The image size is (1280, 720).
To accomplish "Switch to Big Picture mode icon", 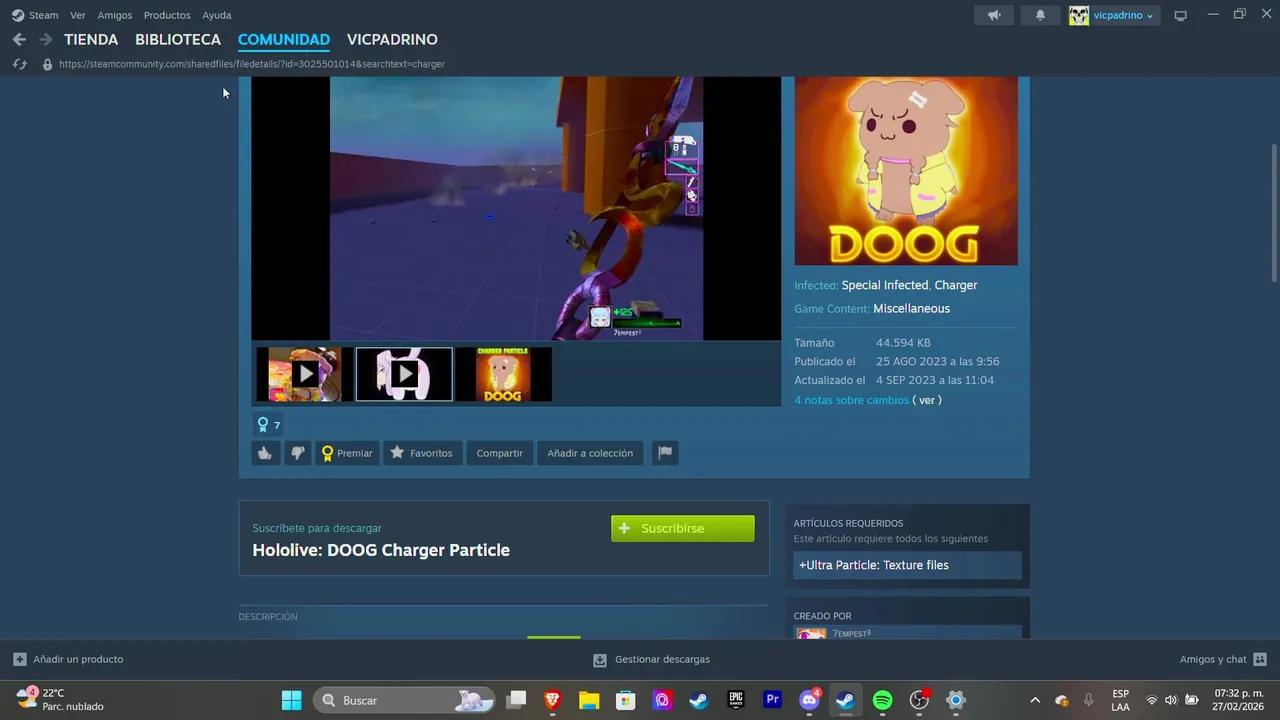I will 1181,15.
